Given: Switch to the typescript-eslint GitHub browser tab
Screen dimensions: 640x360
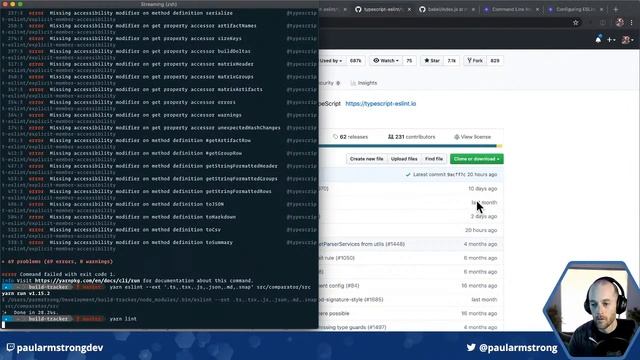Looking at the screenshot, I should point(382,9).
